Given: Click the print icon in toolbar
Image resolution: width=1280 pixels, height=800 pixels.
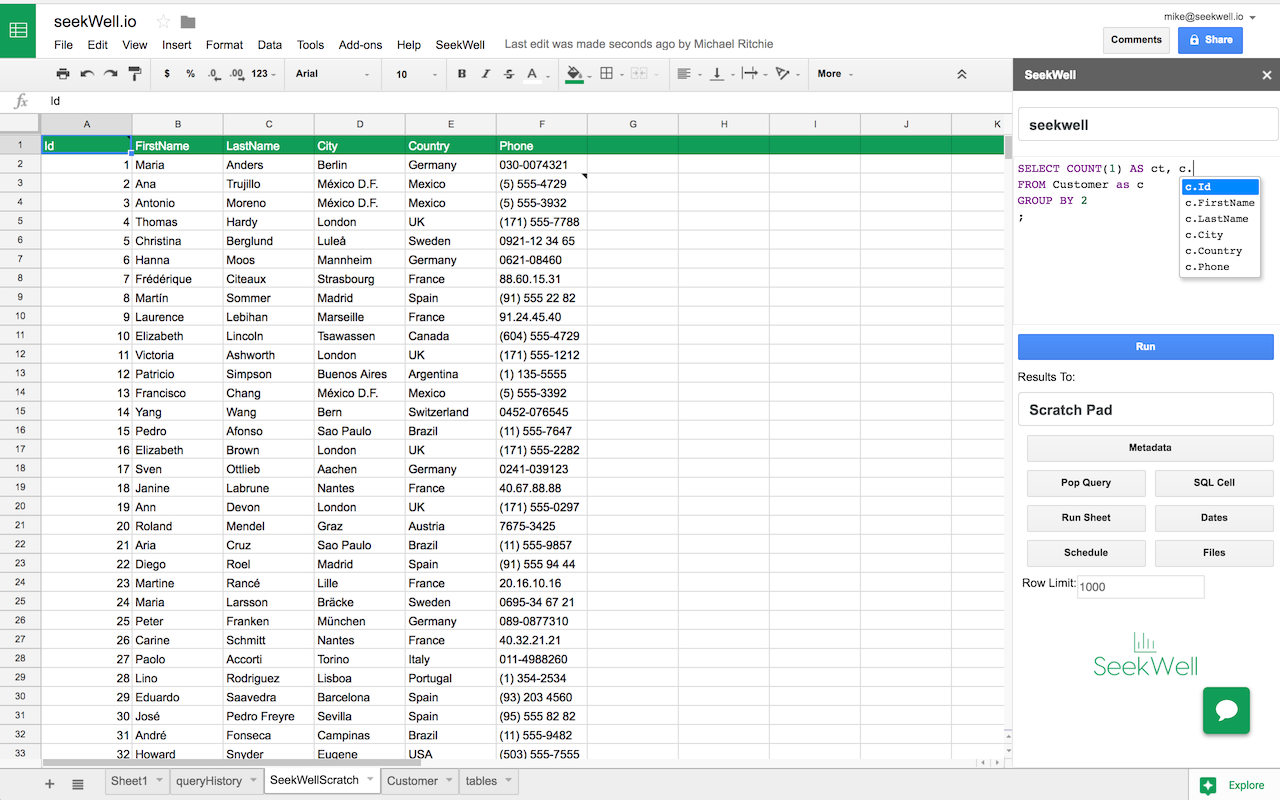Looking at the screenshot, I should tap(63, 74).
